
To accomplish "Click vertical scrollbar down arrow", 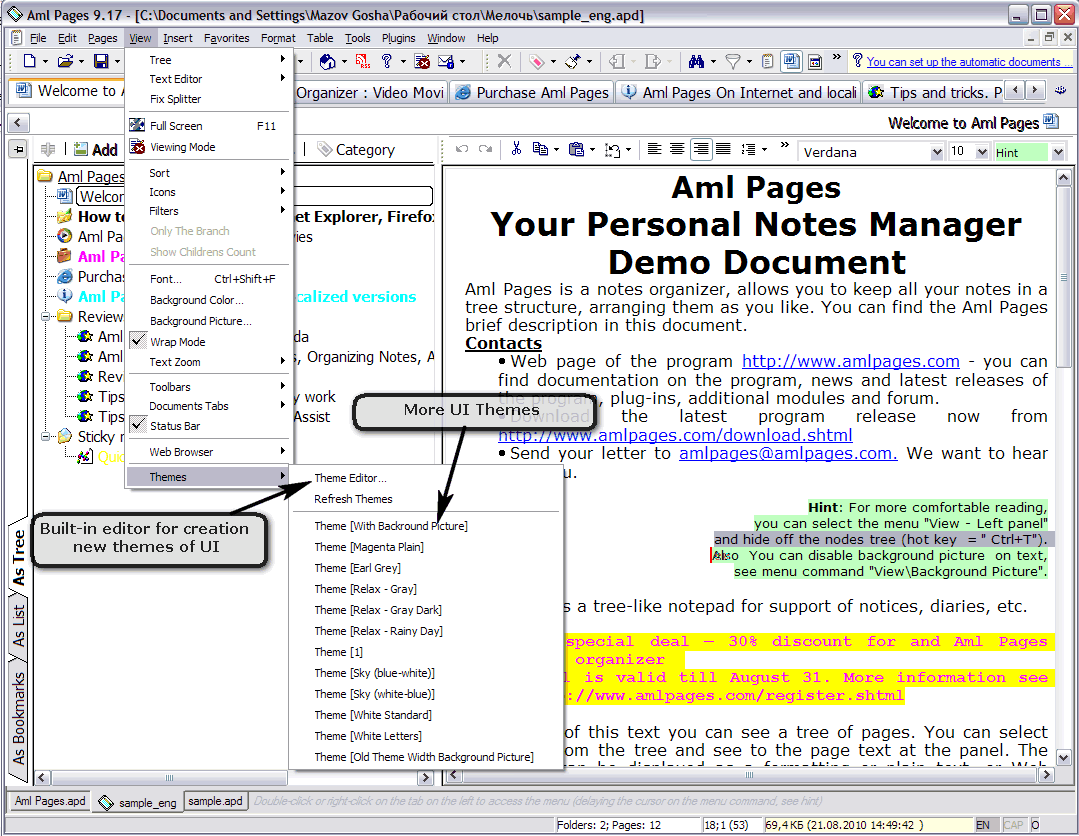I will coord(1063,757).
